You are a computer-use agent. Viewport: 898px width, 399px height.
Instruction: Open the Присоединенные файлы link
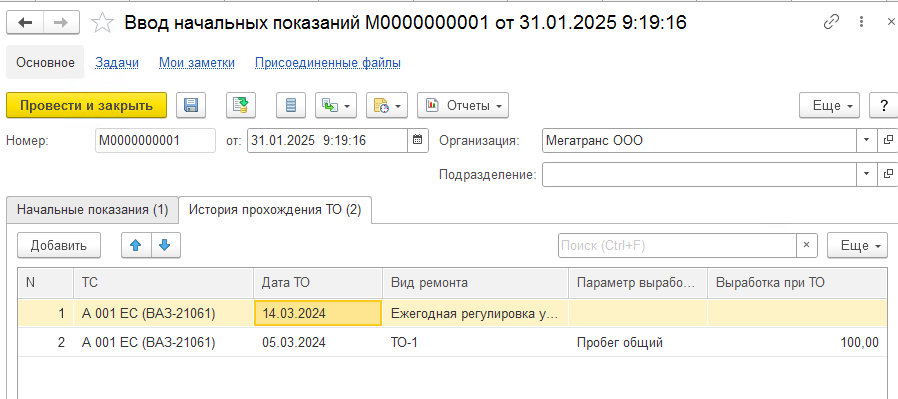tap(328, 63)
